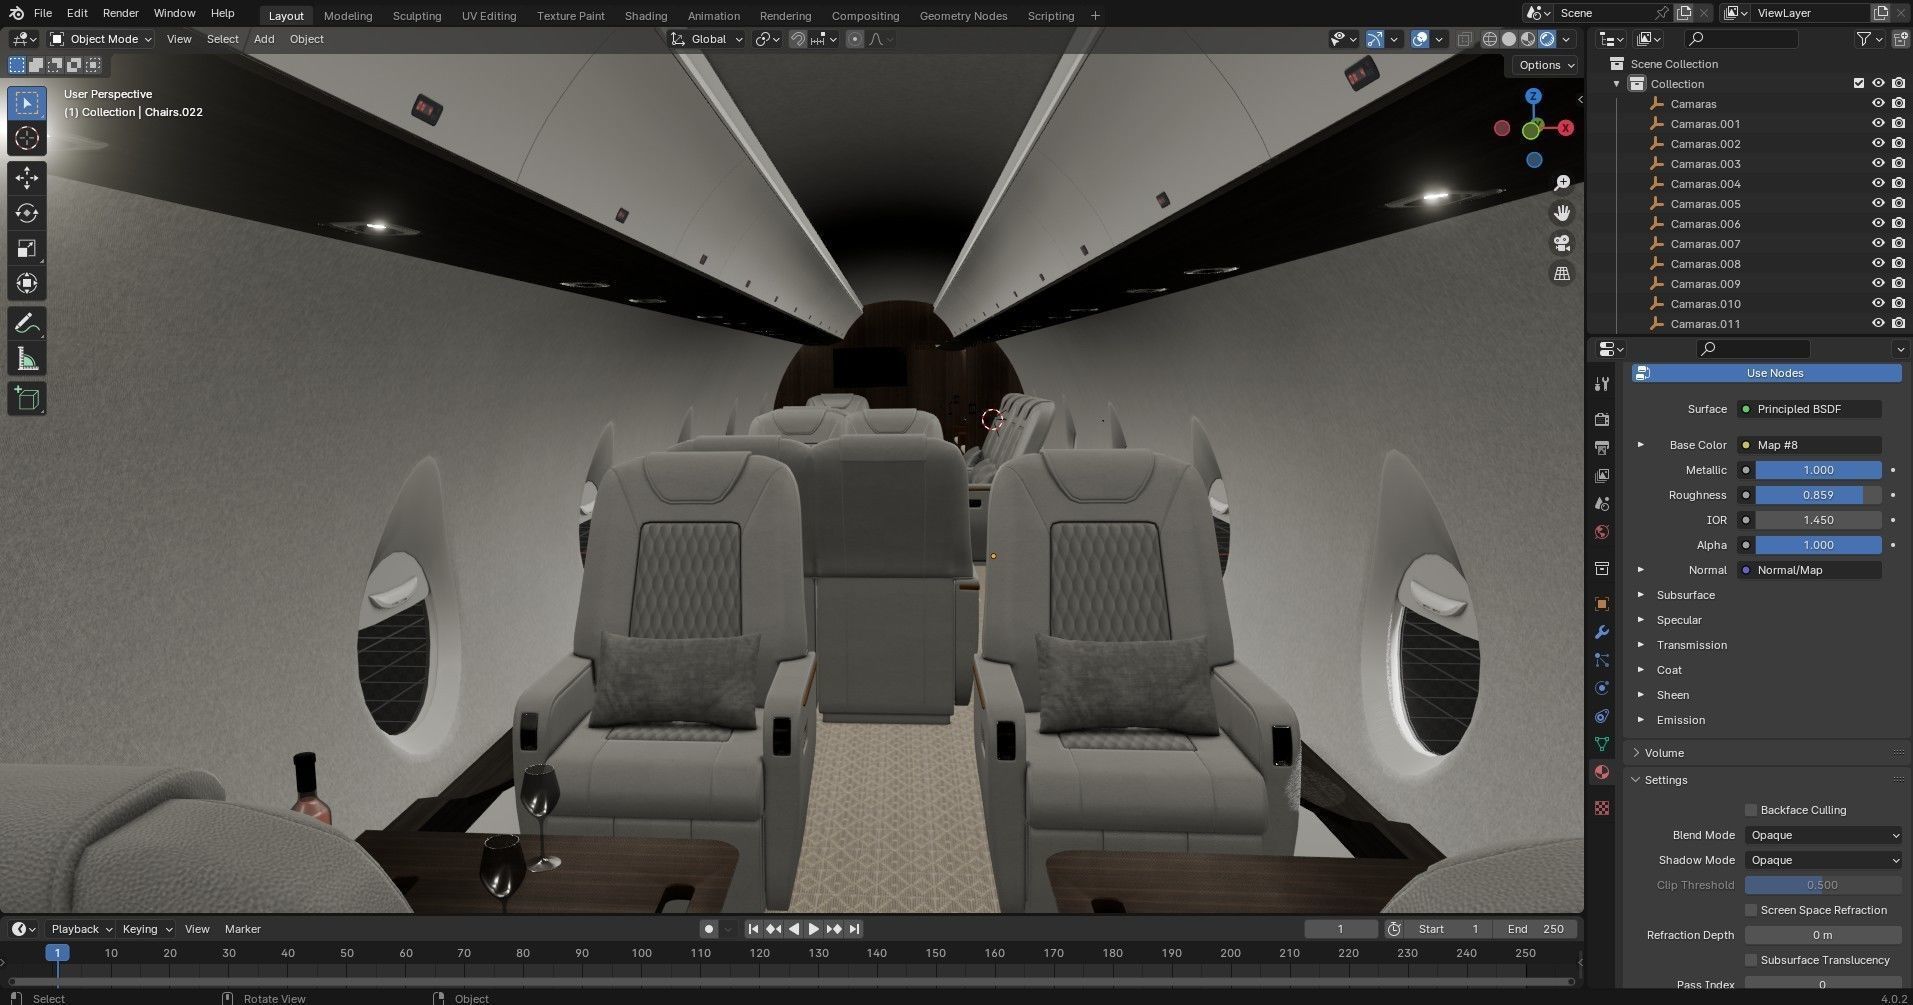
Task: Click the zoom view magnifier icon
Action: pos(1562,183)
